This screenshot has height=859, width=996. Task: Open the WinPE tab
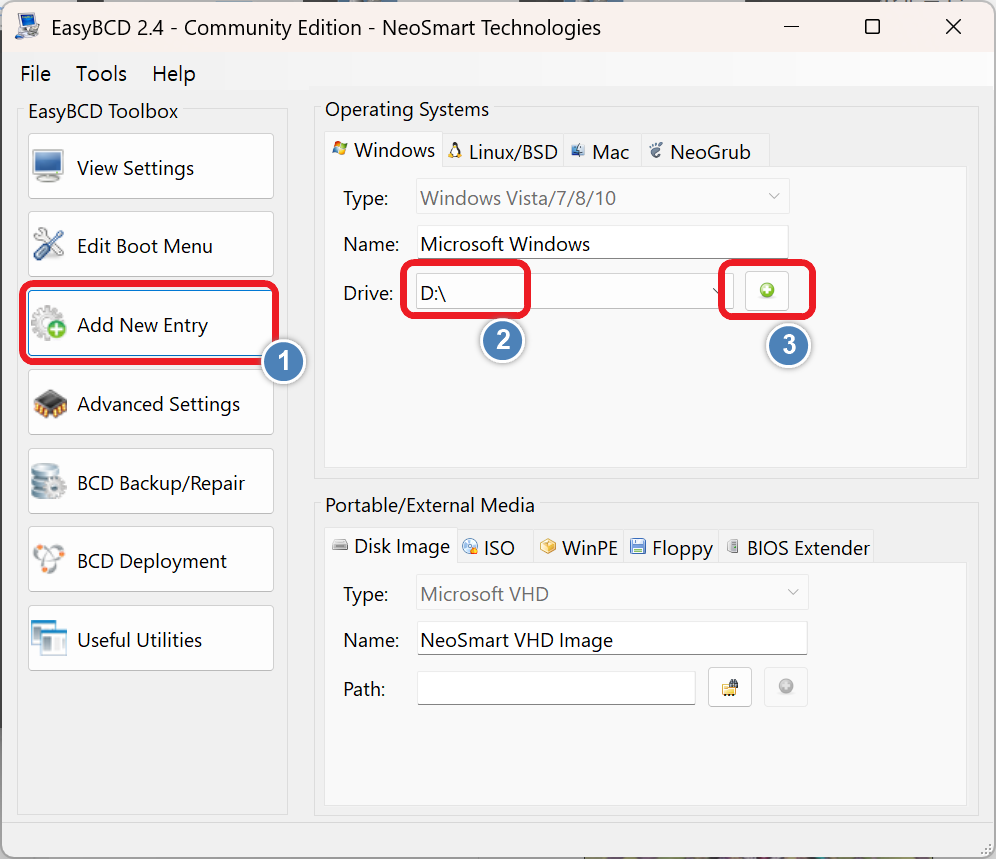(x=579, y=547)
